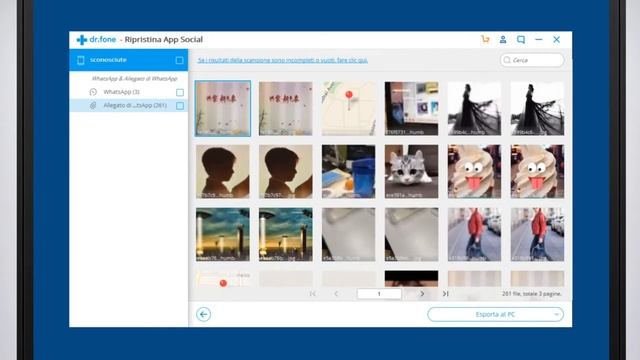Select first grey blurry thumbnail
640x360 pixels.
349,234
